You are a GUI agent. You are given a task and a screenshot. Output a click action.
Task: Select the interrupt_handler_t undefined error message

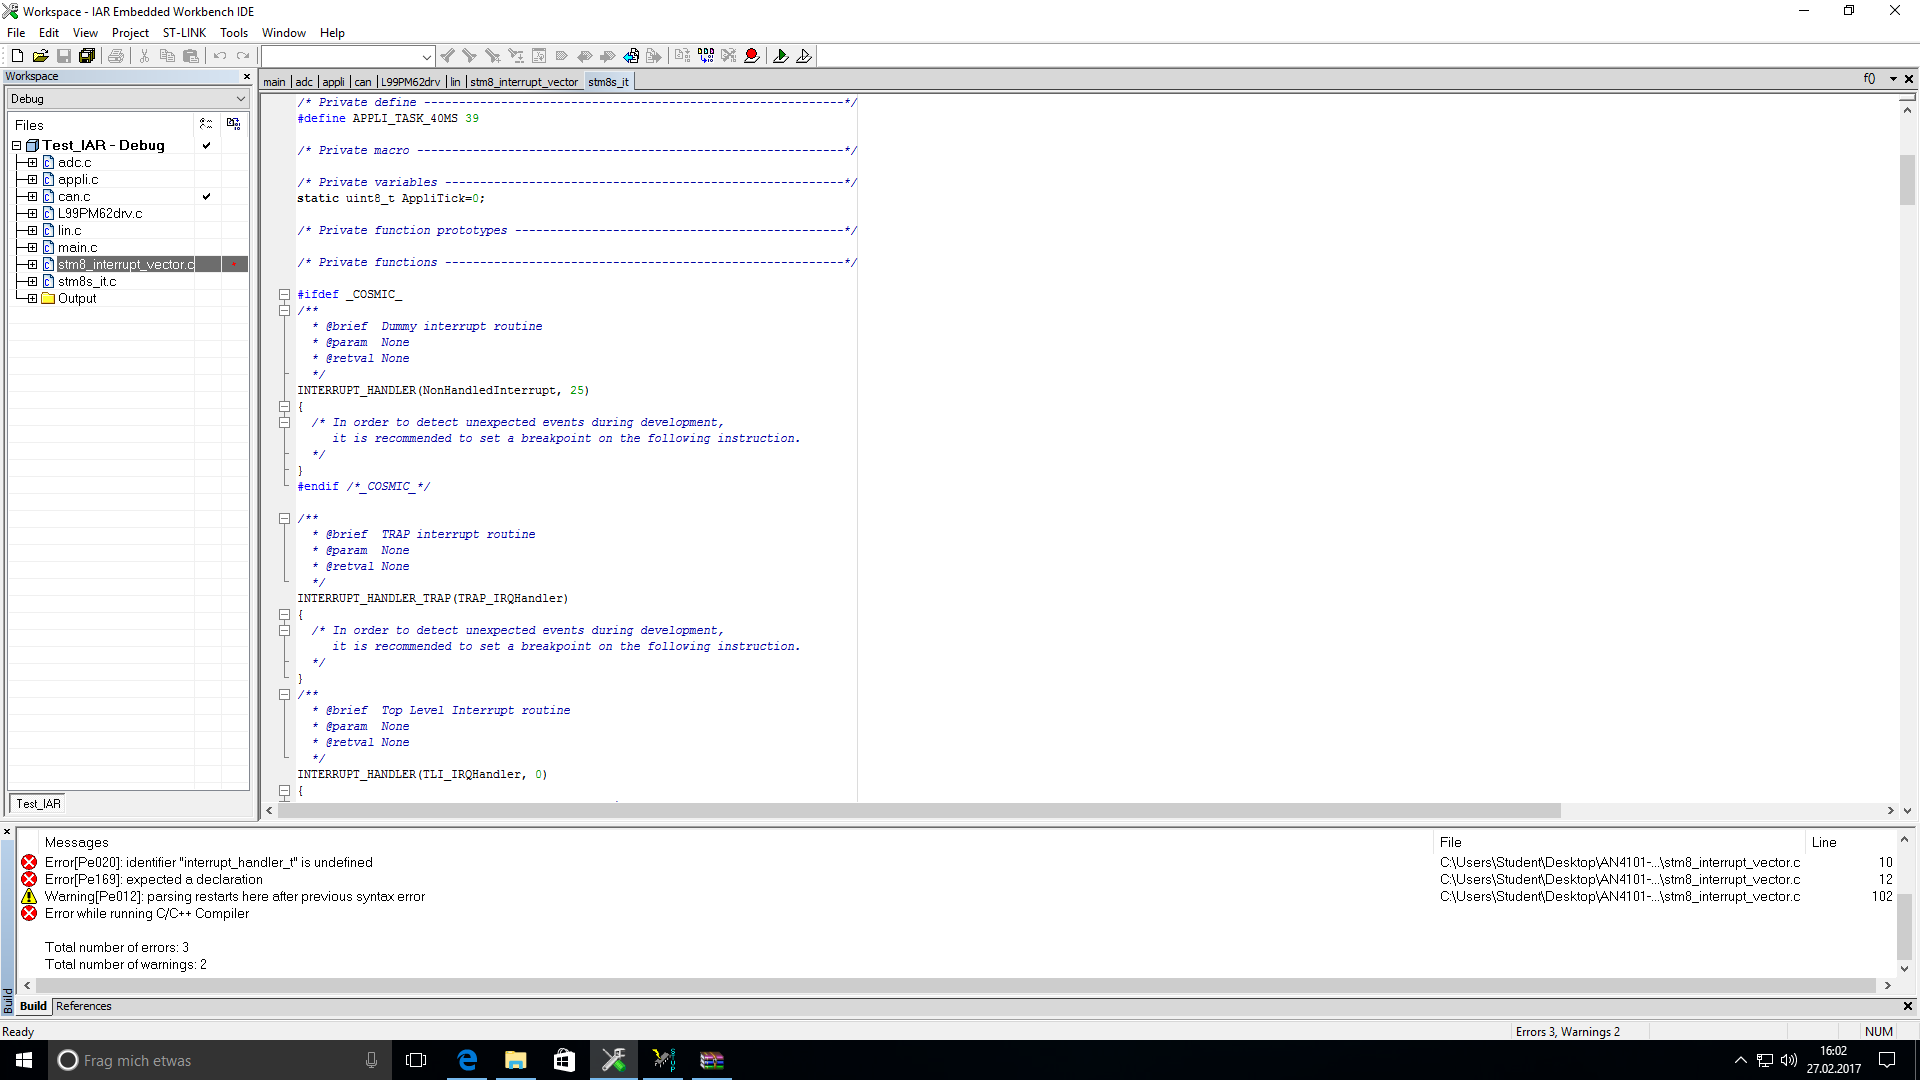tap(209, 862)
